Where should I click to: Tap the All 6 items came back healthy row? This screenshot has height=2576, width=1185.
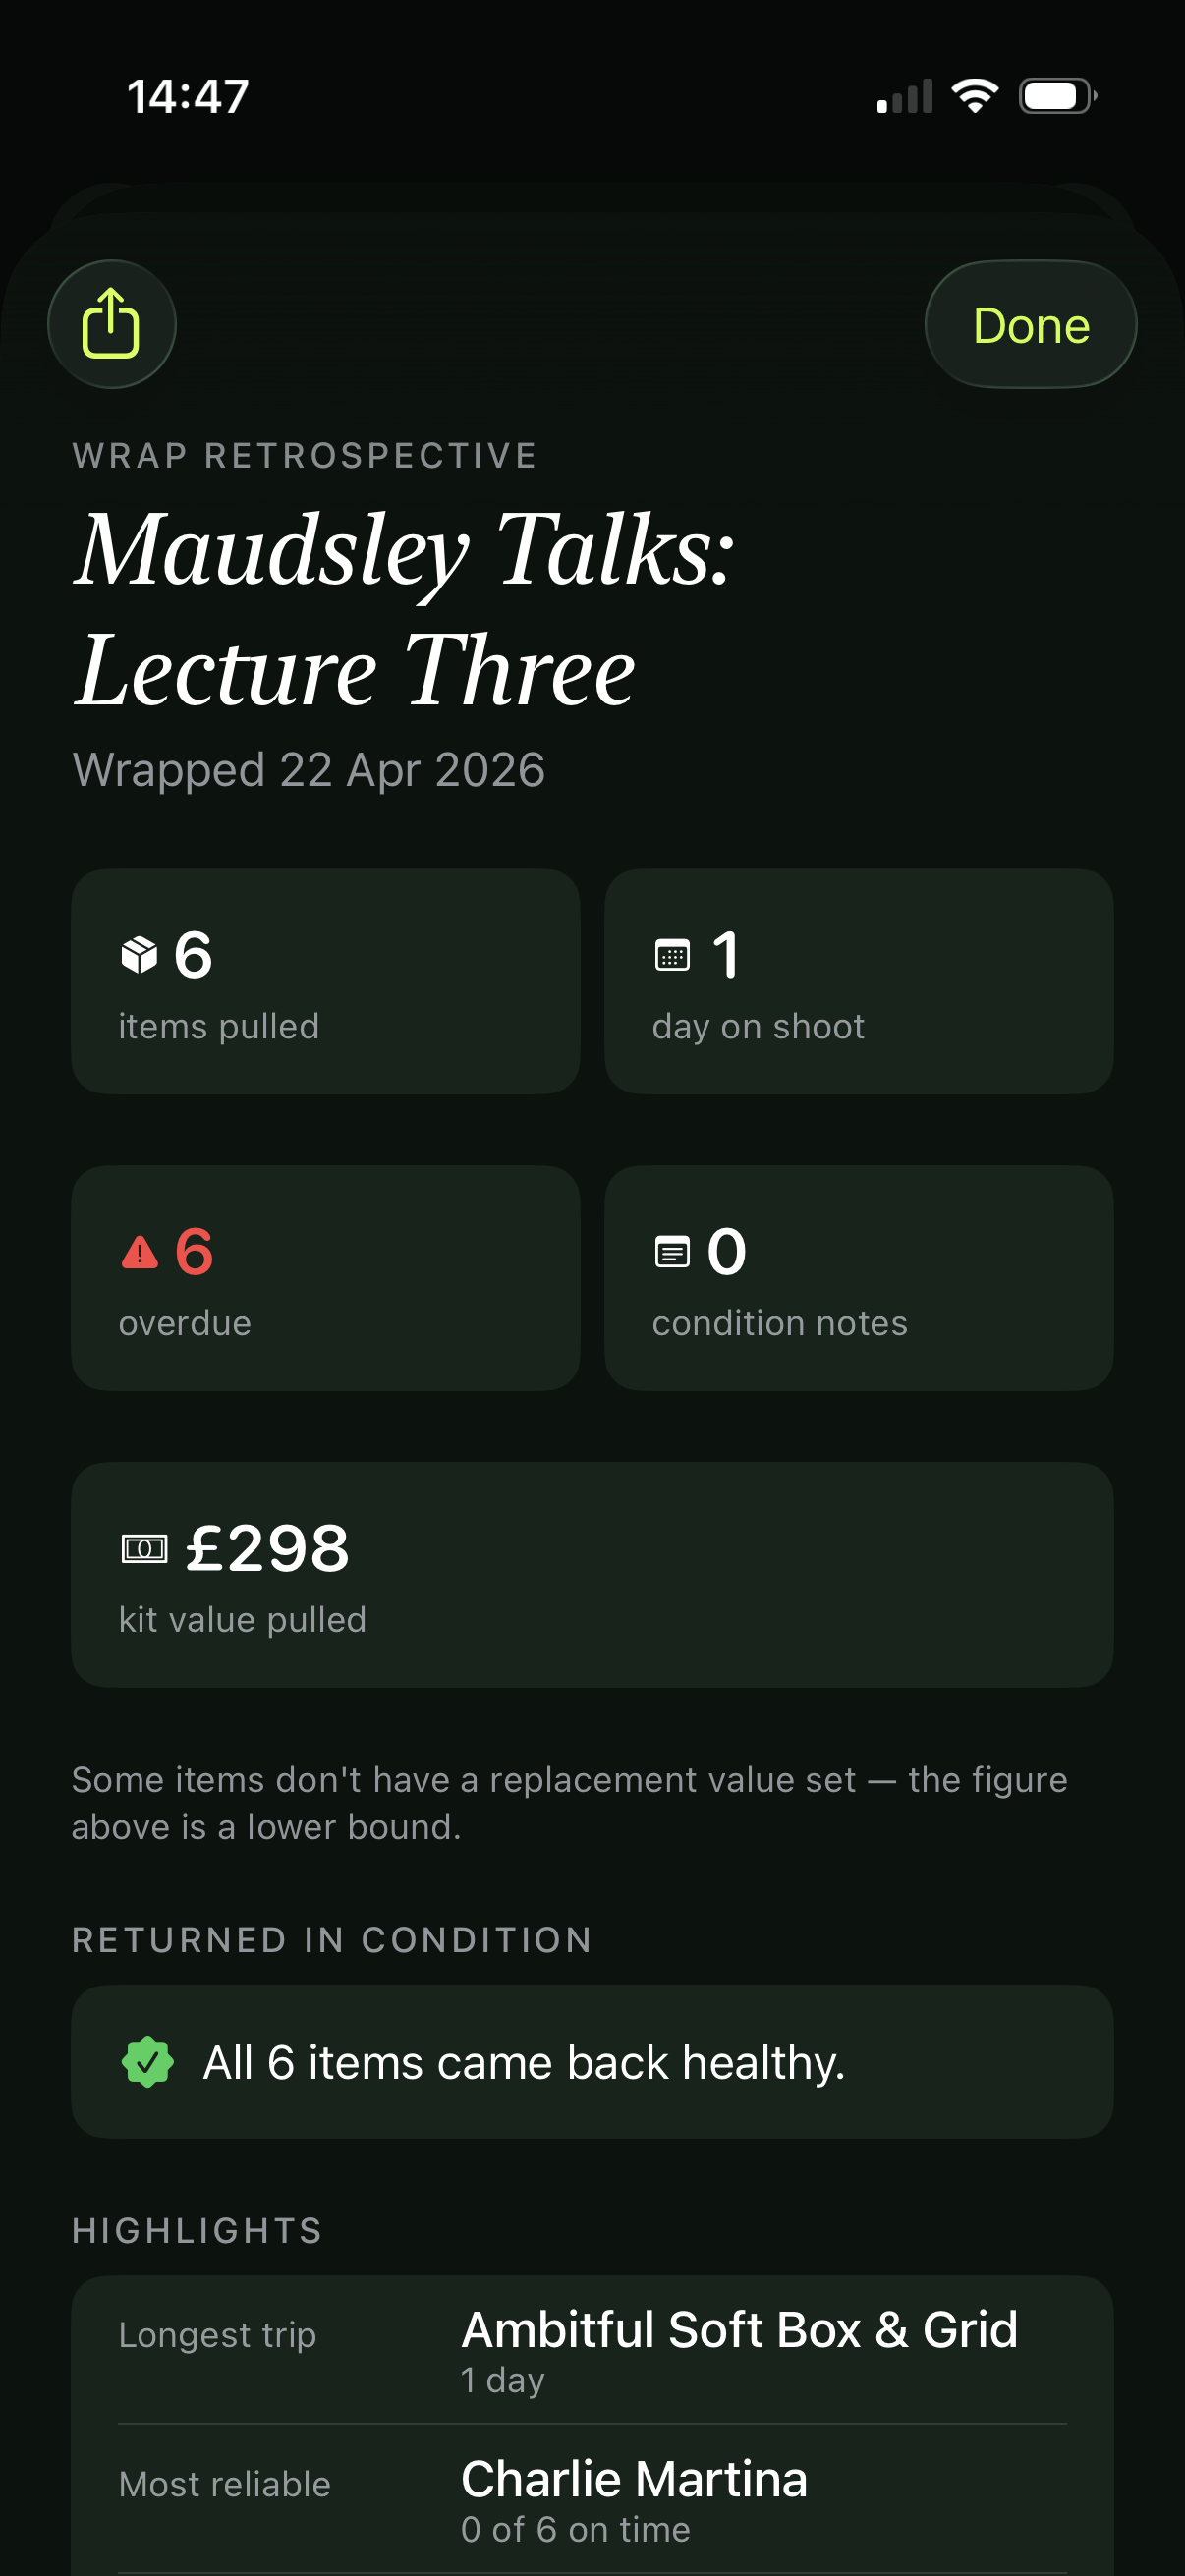click(592, 2062)
